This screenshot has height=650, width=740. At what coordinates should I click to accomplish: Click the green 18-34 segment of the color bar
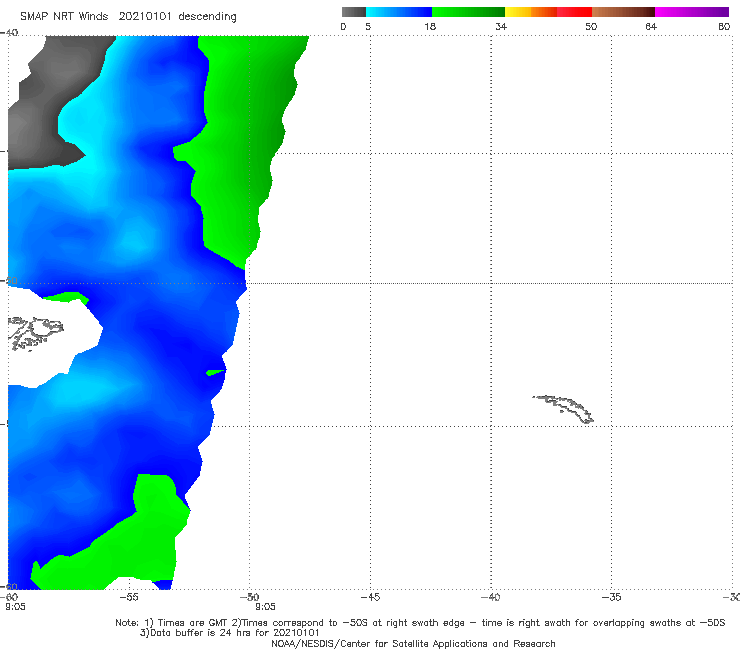click(468, 12)
